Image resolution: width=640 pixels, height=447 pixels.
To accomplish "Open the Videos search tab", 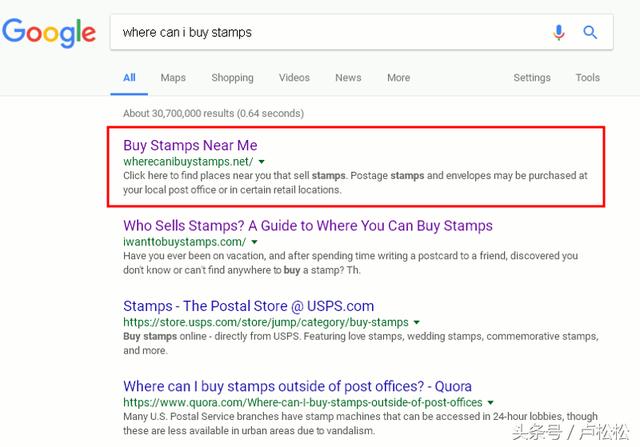I will pyautogui.click(x=294, y=78).
